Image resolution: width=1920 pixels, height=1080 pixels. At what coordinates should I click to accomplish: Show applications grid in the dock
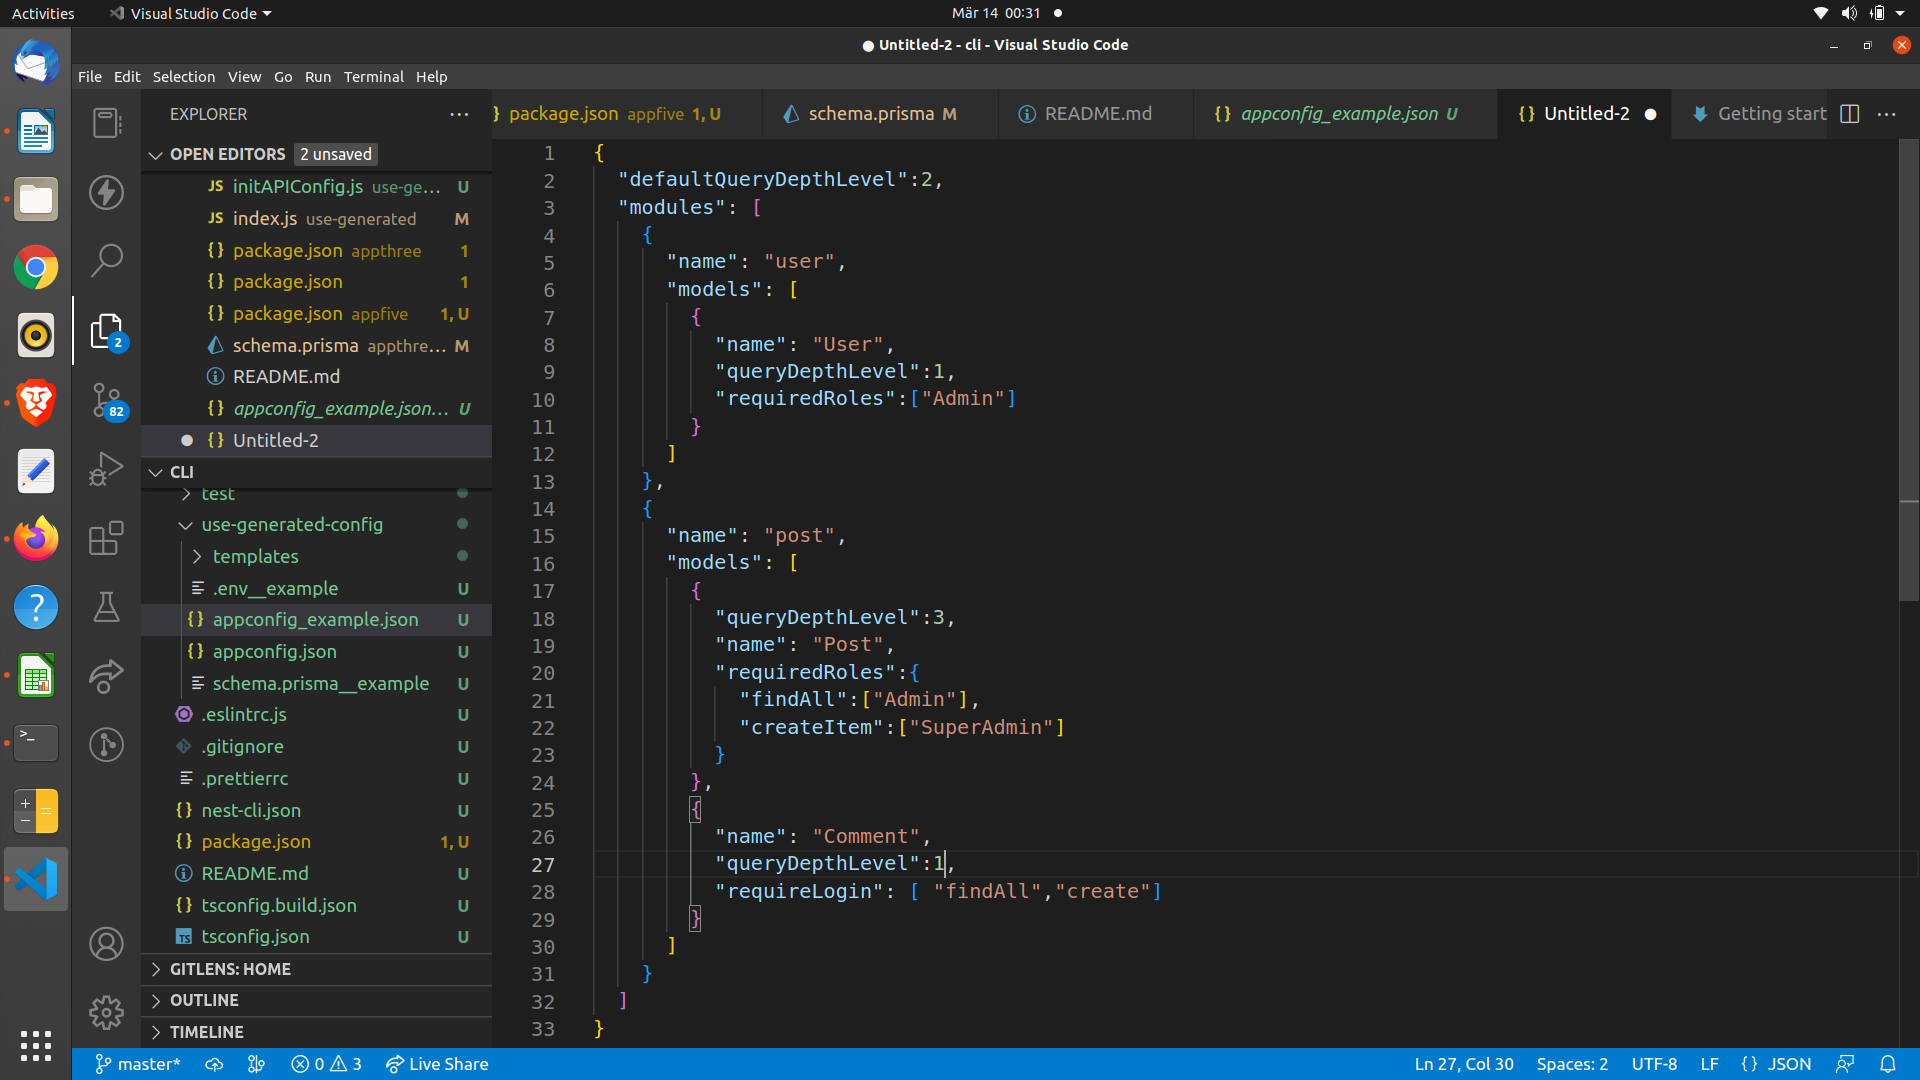[x=36, y=1046]
